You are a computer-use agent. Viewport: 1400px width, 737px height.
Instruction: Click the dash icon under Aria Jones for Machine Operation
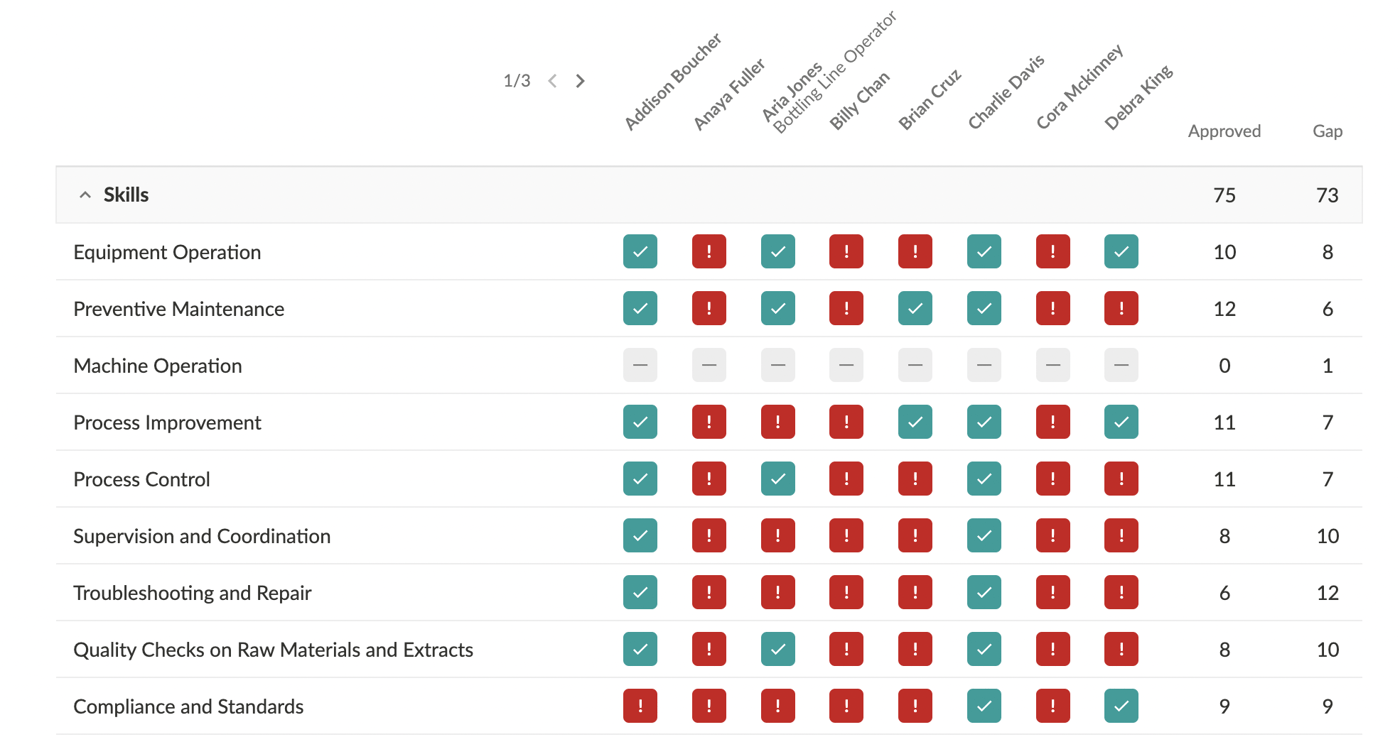tap(778, 365)
